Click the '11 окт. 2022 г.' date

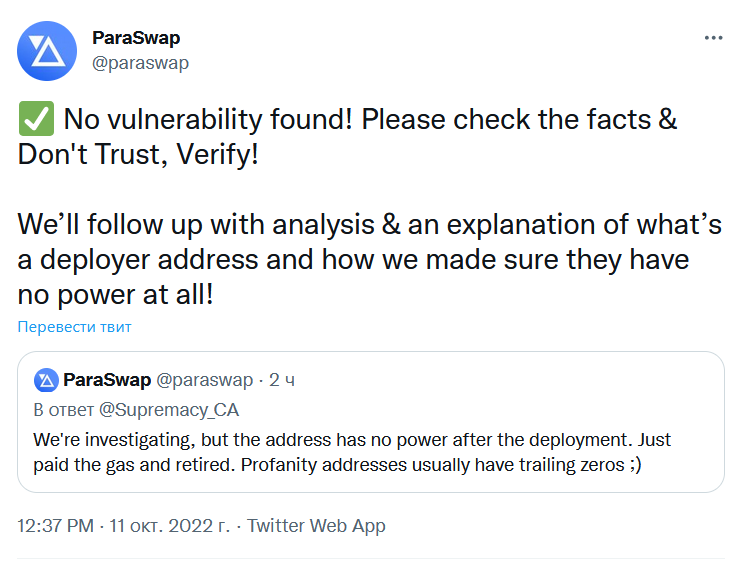pos(169,526)
